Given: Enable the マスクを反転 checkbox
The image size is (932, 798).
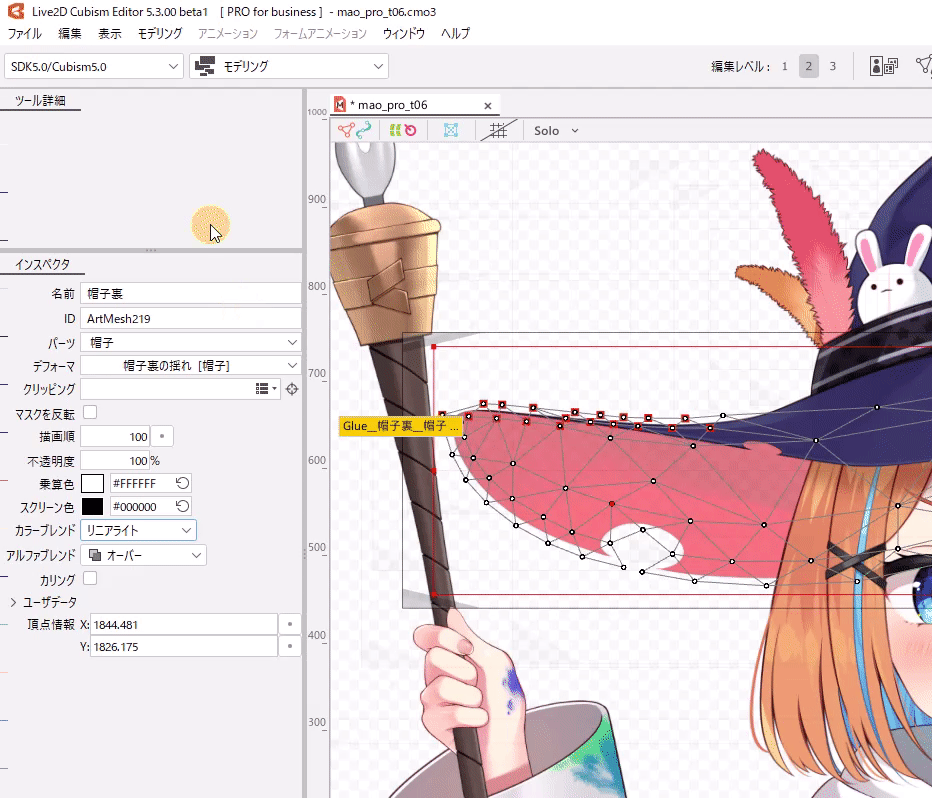Looking at the screenshot, I should (x=90, y=412).
